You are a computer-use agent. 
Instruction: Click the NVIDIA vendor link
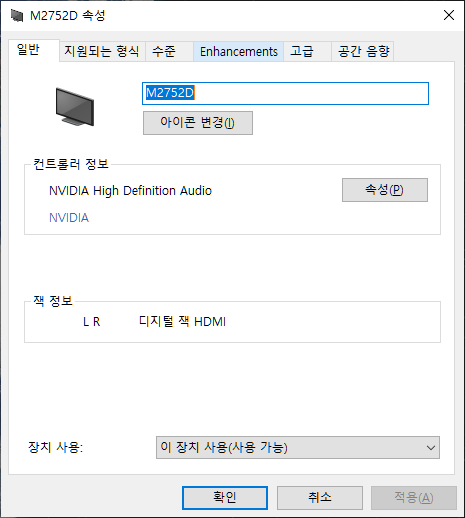point(69,218)
